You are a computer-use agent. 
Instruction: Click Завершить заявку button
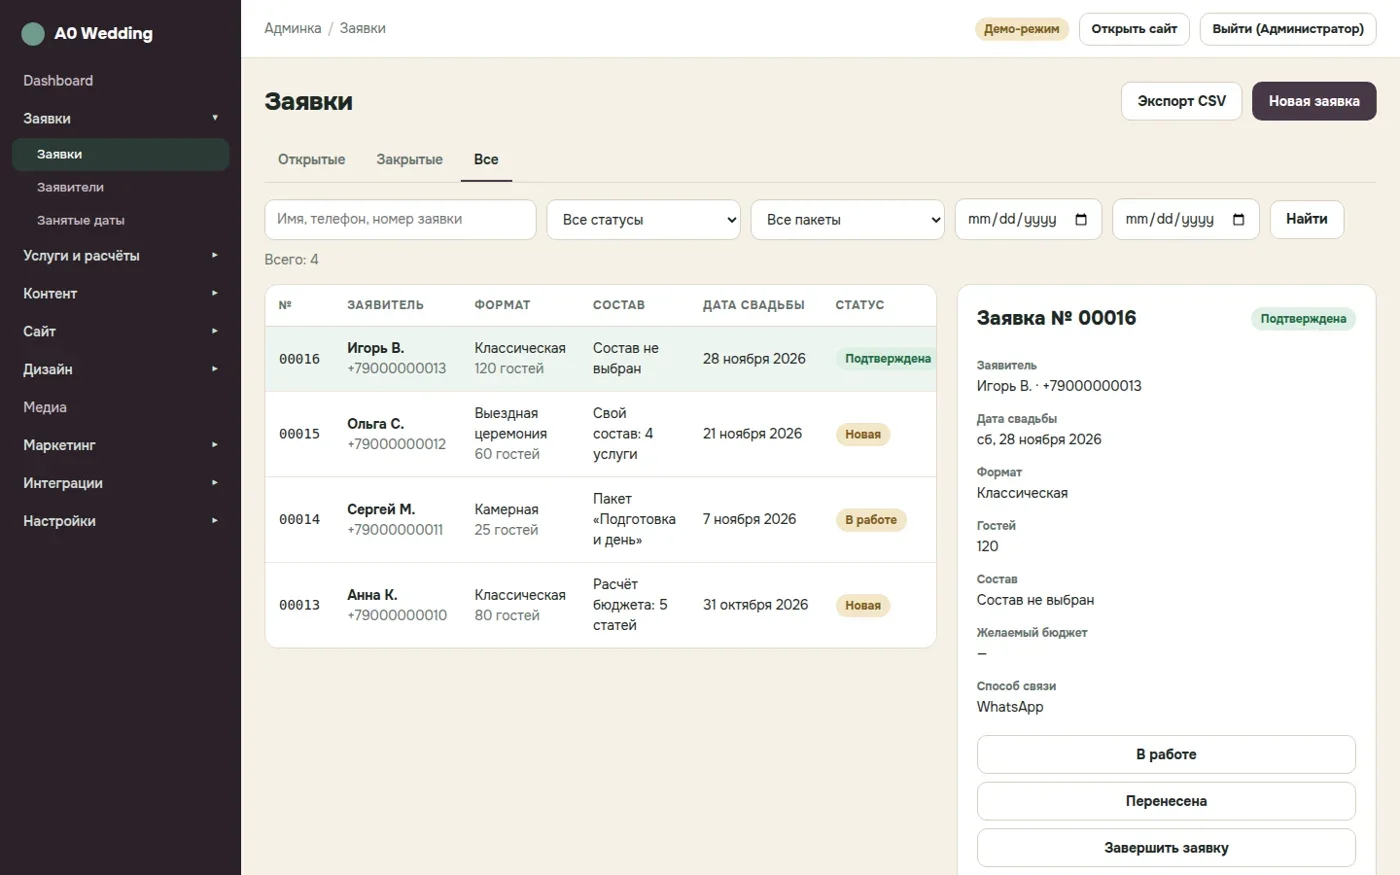(x=1166, y=848)
